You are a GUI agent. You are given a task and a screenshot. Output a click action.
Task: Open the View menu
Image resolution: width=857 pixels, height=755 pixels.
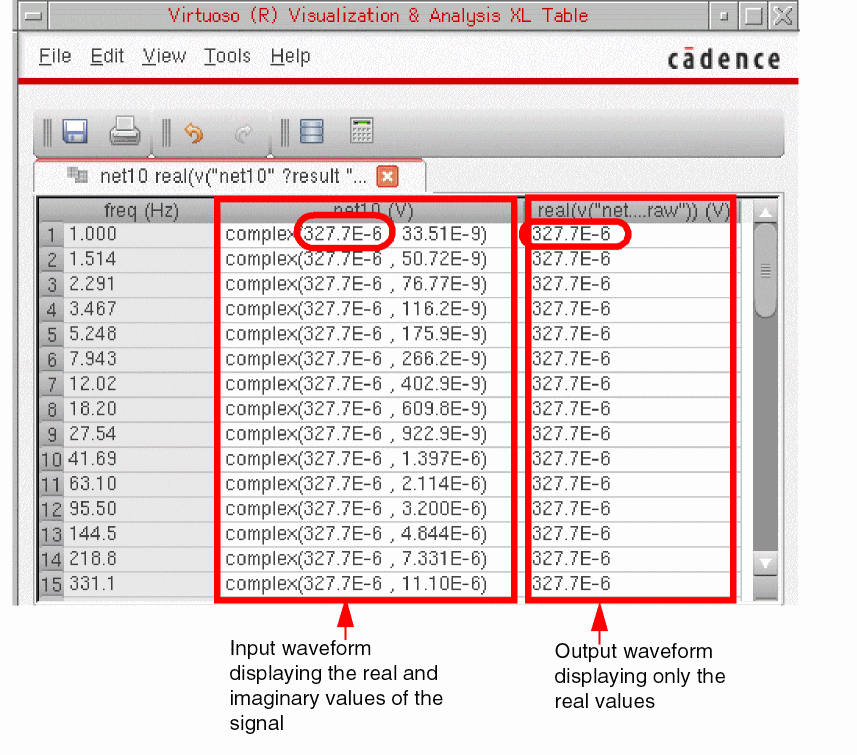coord(164,56)
